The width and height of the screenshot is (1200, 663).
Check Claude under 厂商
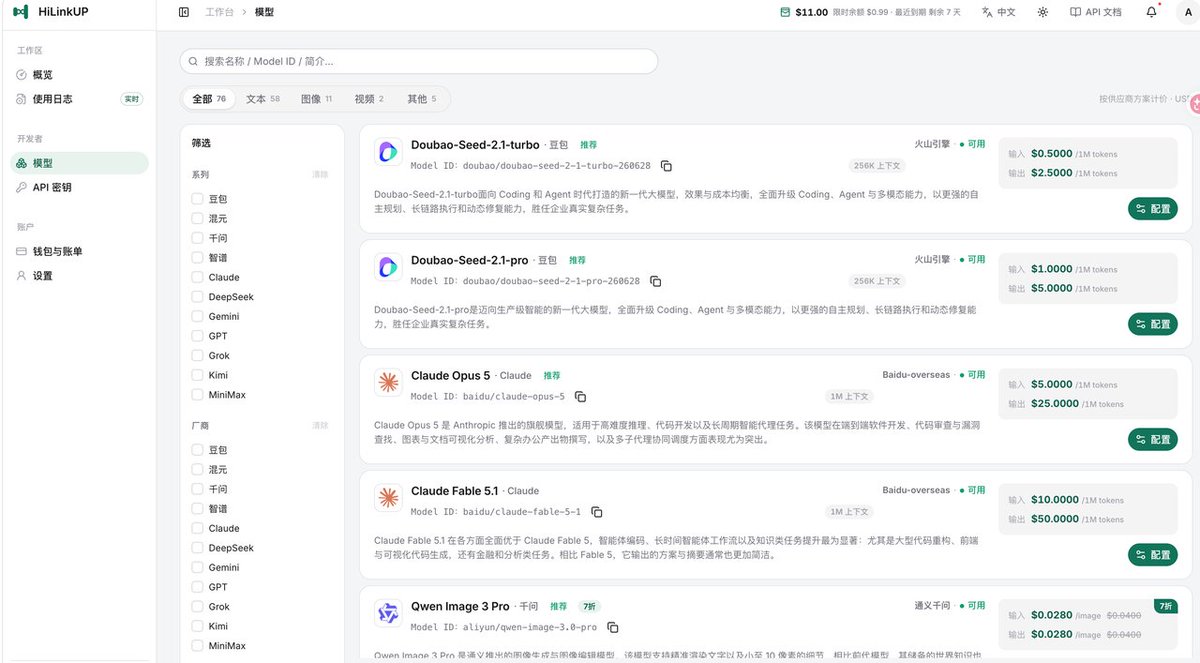(197, 528)
